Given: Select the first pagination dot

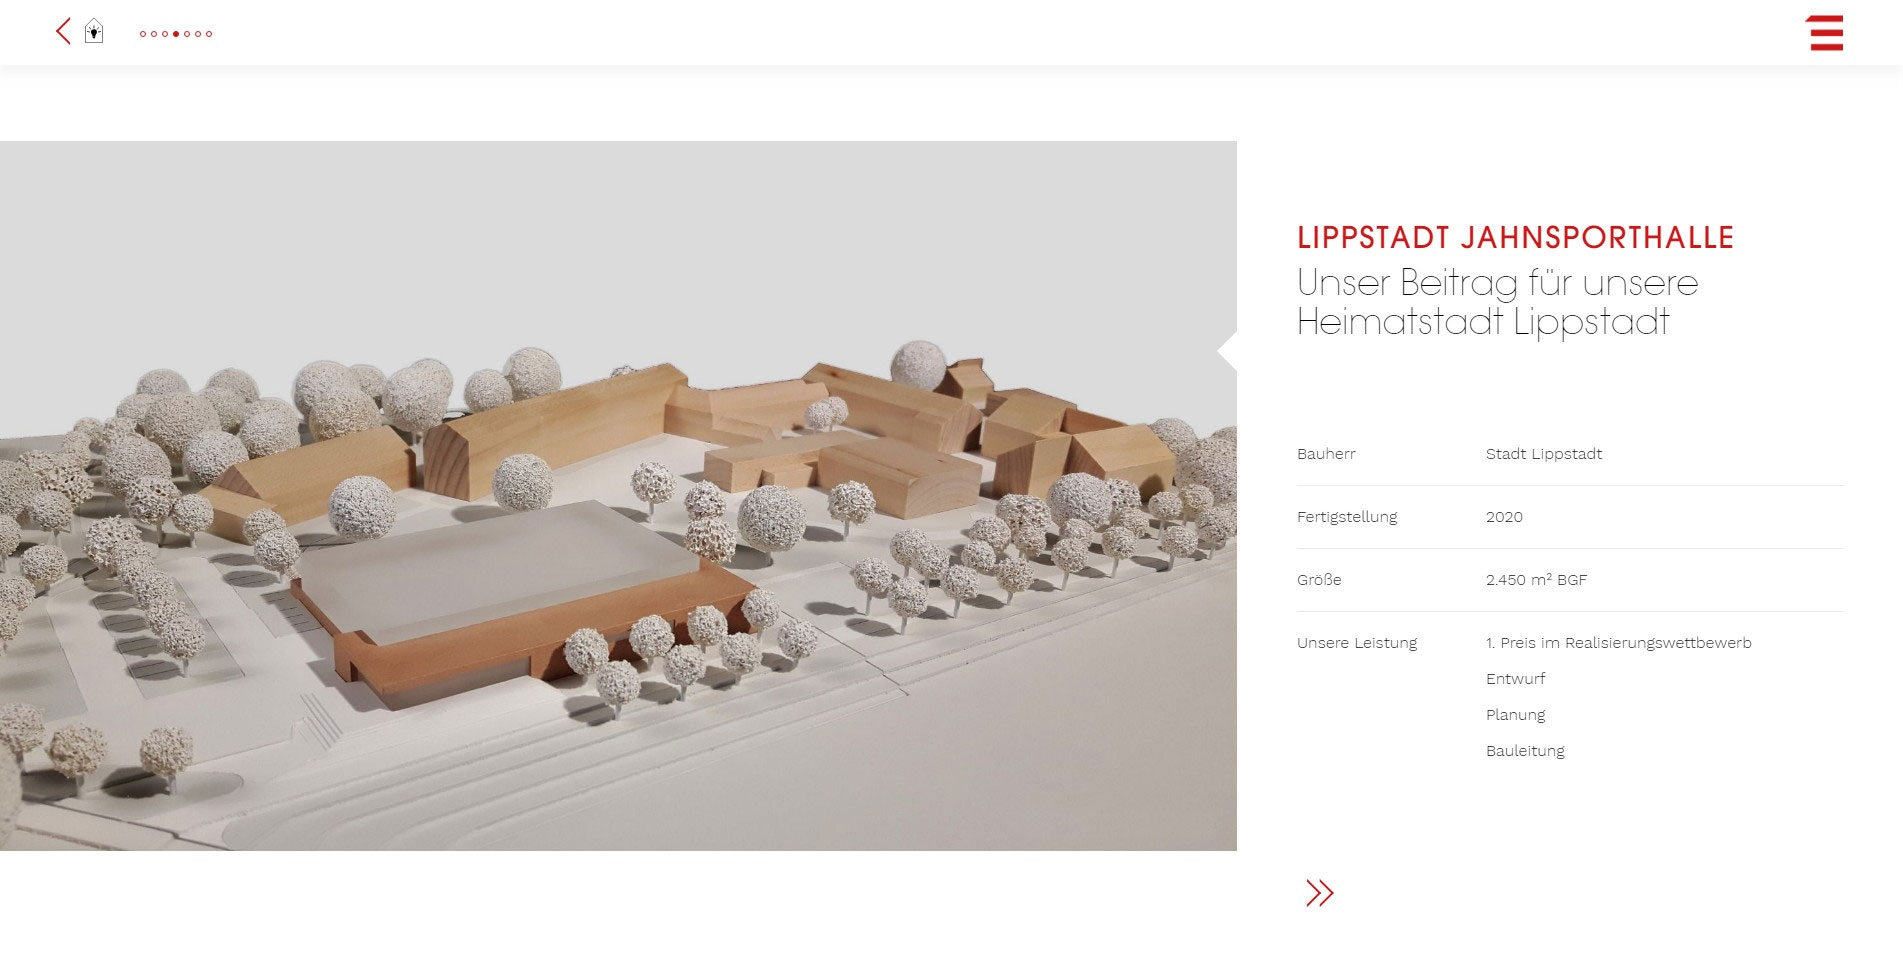Looking at the screenshot, I should [x=143, y=34].
